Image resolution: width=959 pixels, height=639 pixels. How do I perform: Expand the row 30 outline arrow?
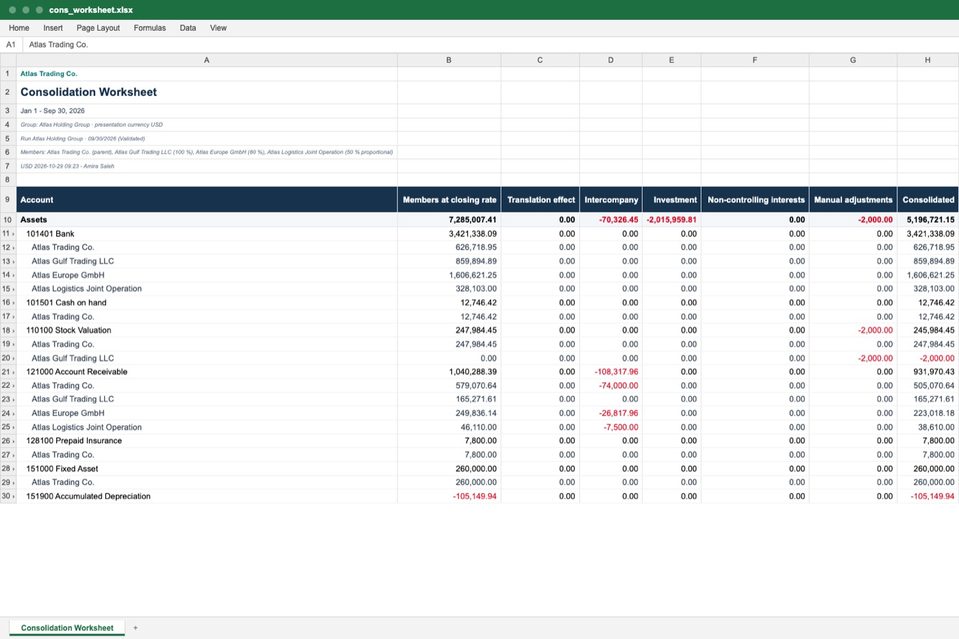[13, 497]
